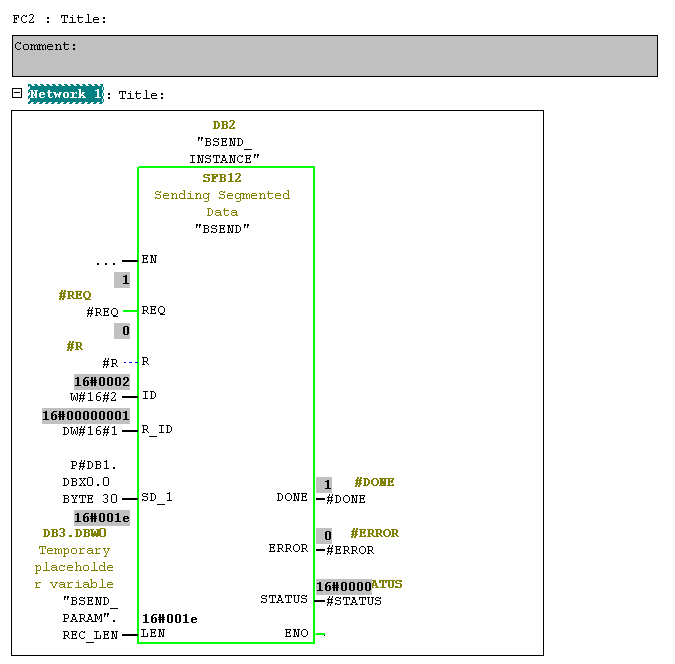Click inside the gray Comment field
Screen dimensions: 675x664
tap(334, 57)
